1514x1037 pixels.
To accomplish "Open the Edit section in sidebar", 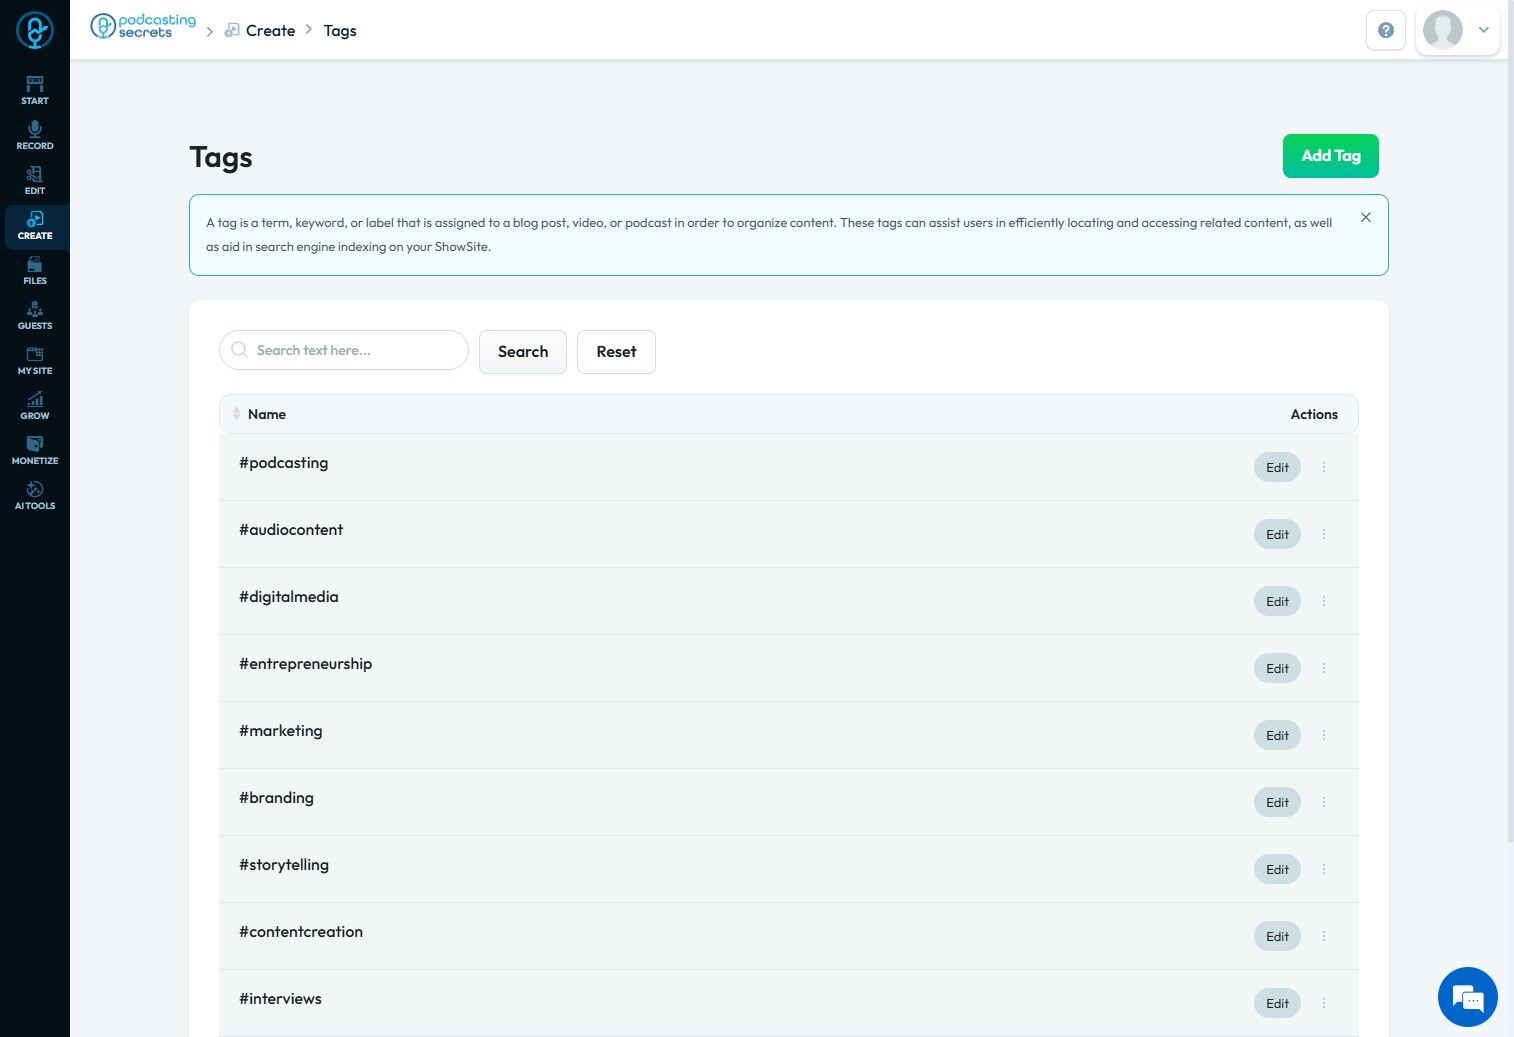I will (35, 179).
